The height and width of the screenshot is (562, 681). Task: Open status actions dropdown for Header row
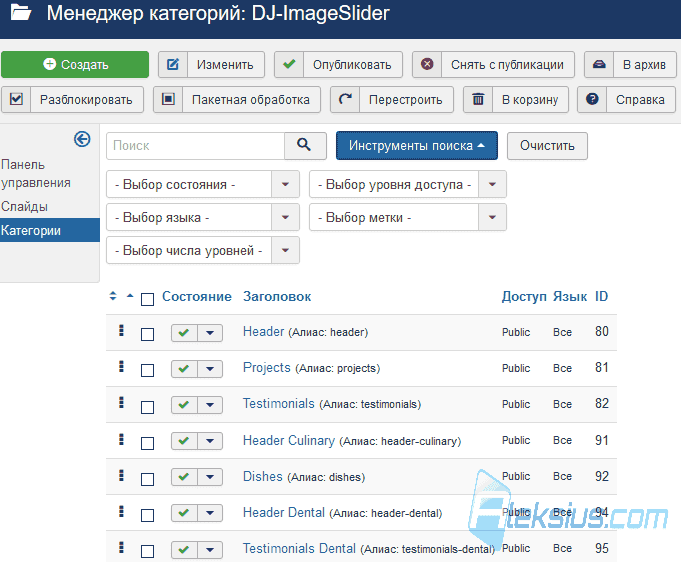pos(210,333)
